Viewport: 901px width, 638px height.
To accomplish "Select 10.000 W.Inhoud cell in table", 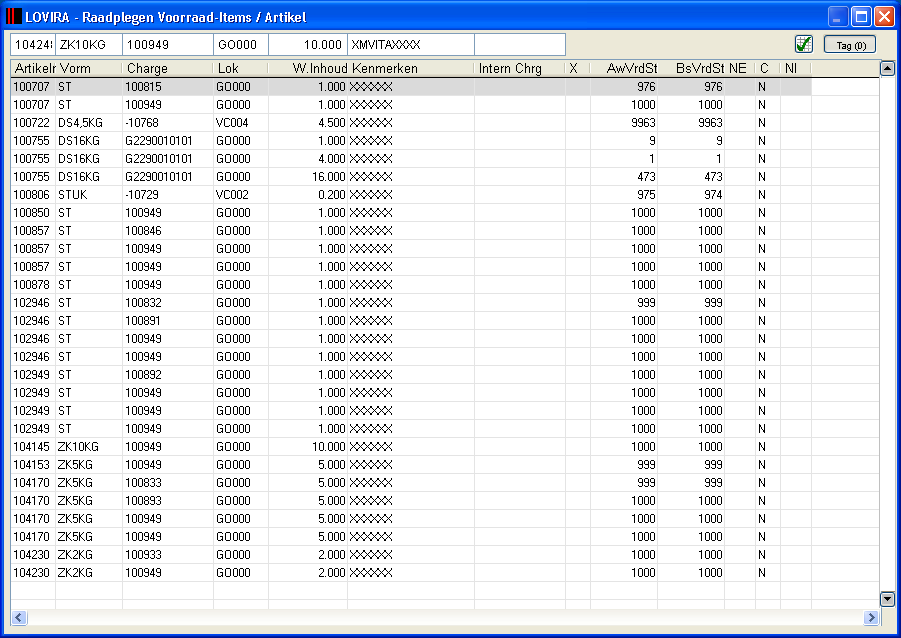I will [308, 447].
